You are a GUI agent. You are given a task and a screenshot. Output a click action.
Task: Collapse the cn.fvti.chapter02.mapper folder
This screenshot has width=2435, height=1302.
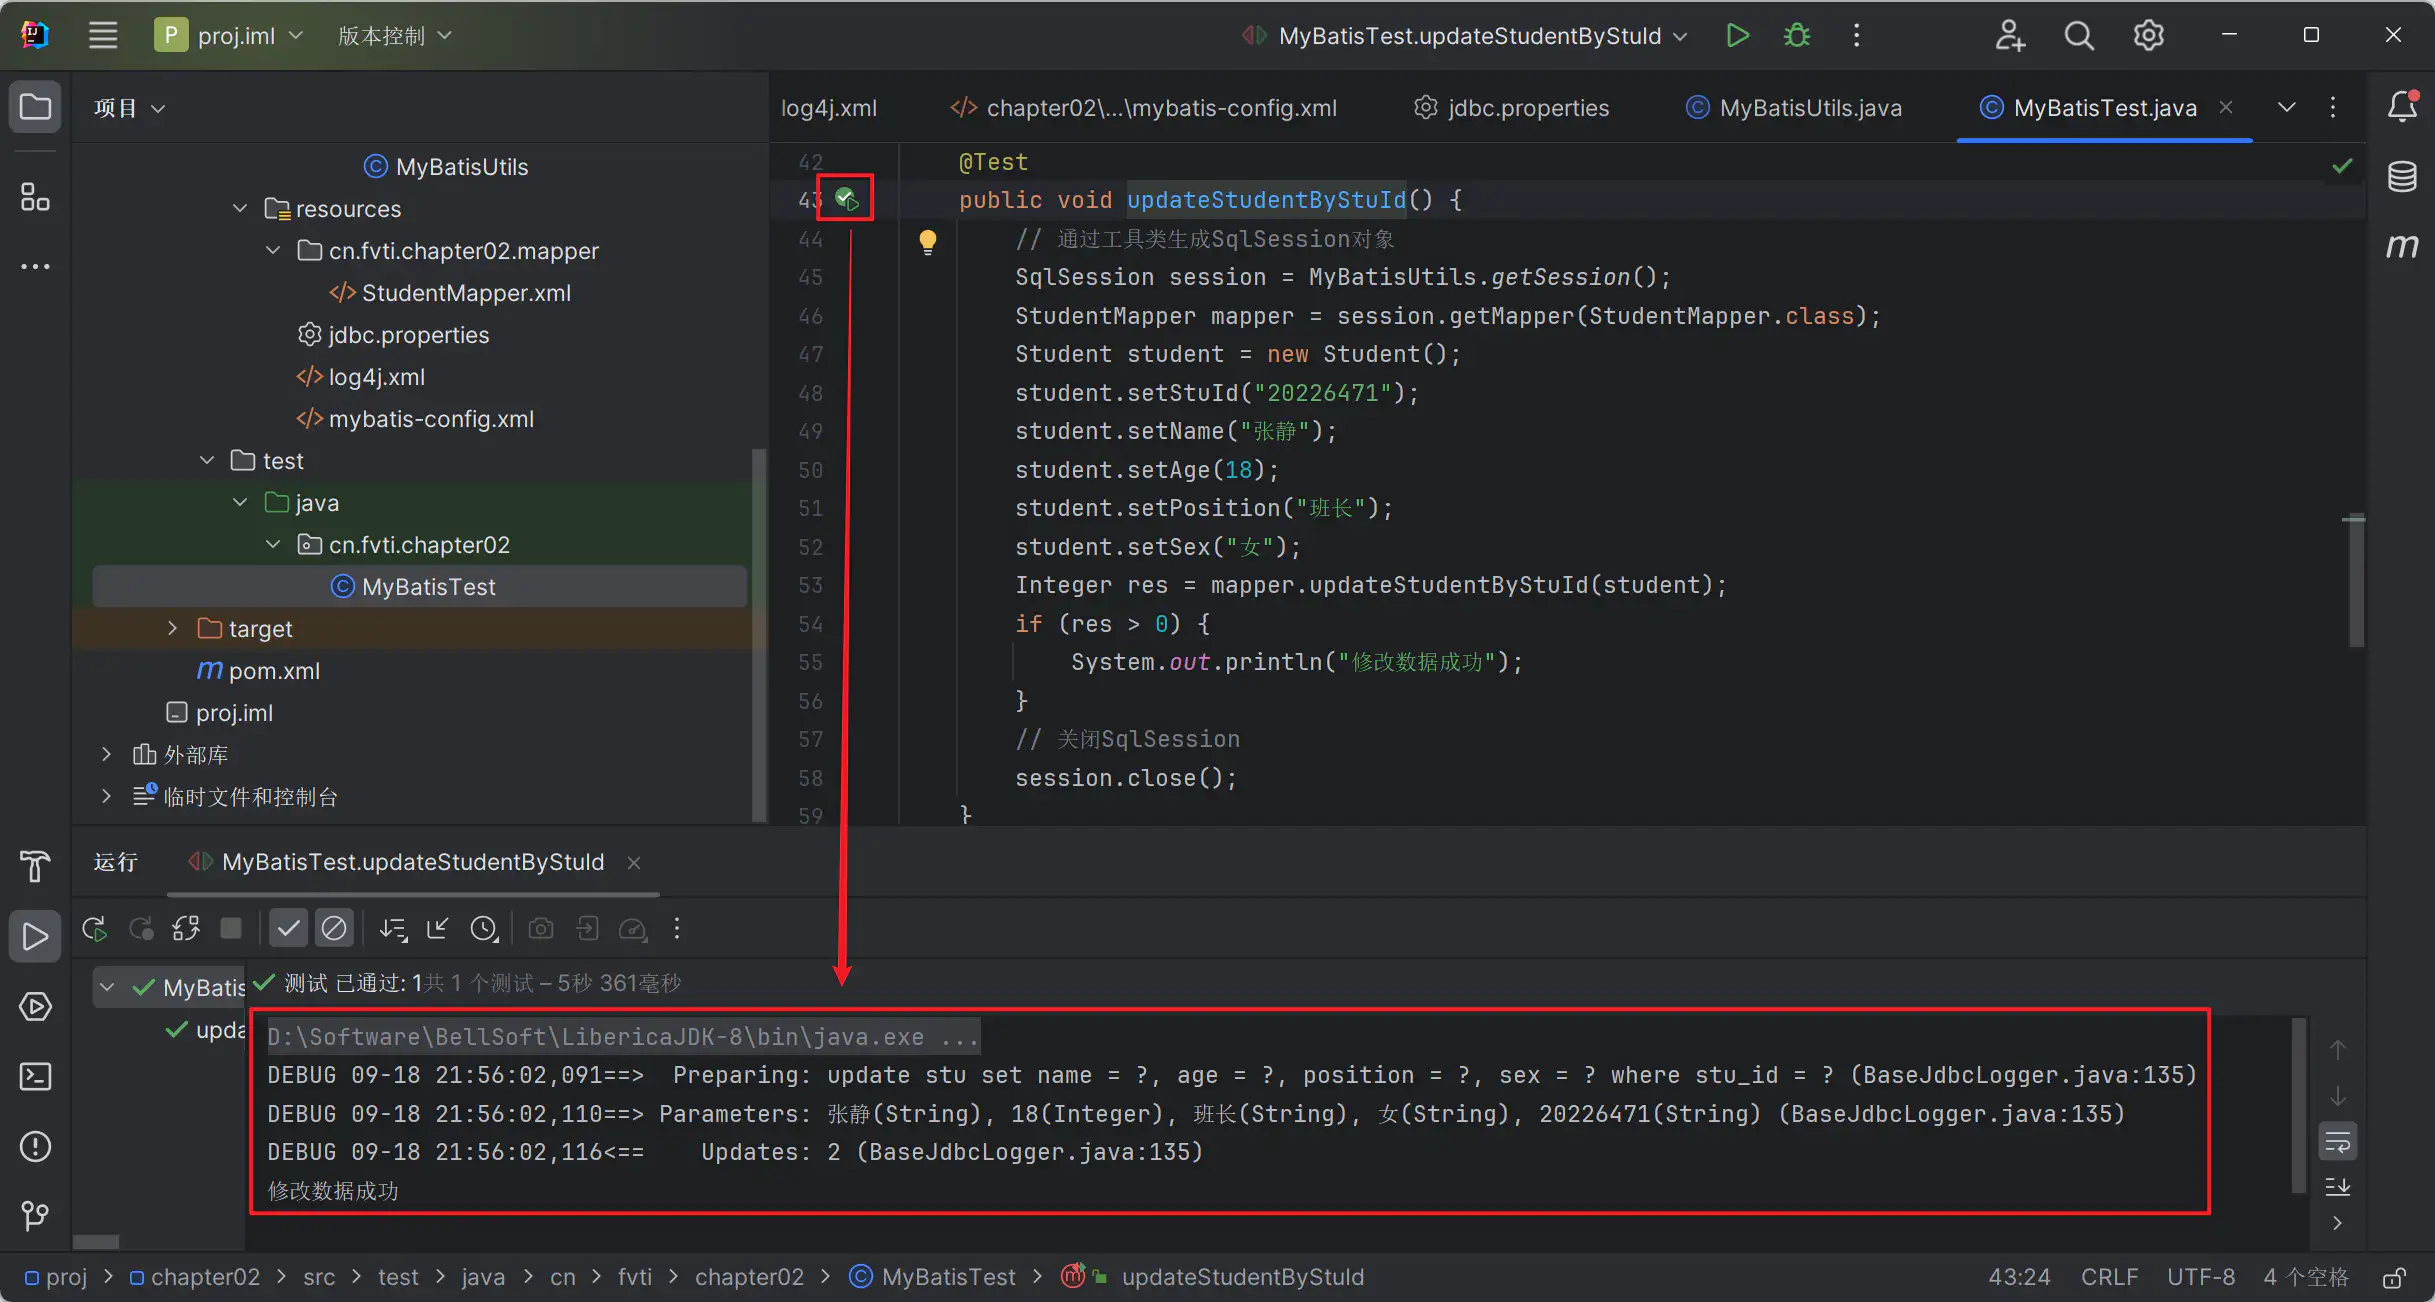pos(273,250)
